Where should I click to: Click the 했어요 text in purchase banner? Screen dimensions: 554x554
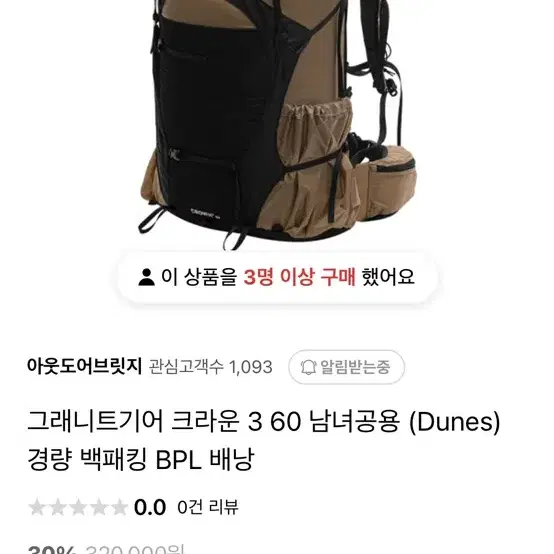(388, 277)
